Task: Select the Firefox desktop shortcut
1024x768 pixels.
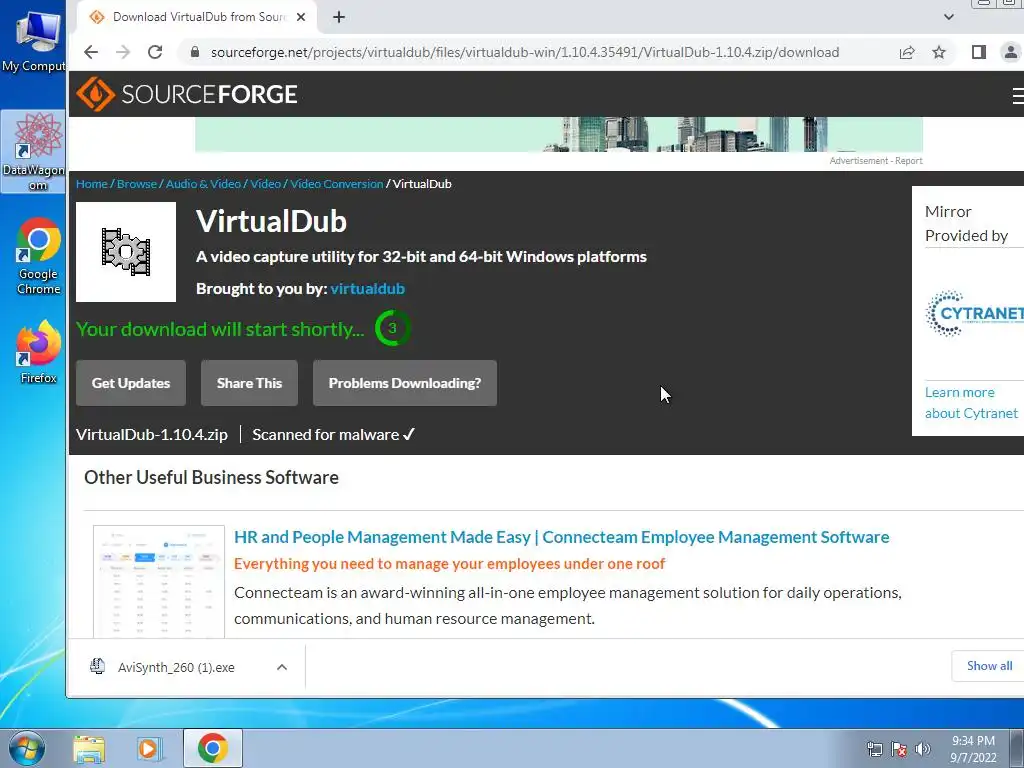Action: [x=39, y=353]
